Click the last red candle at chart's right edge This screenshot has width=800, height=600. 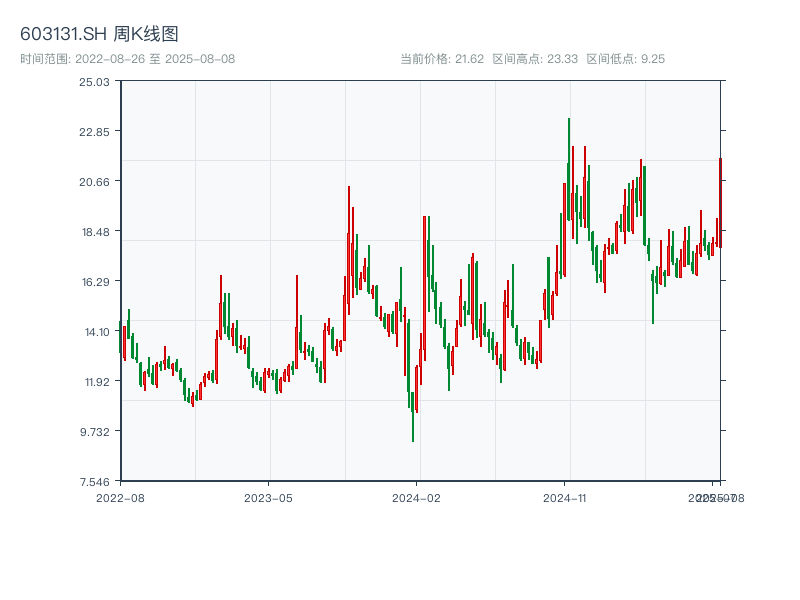pos(720,203)
